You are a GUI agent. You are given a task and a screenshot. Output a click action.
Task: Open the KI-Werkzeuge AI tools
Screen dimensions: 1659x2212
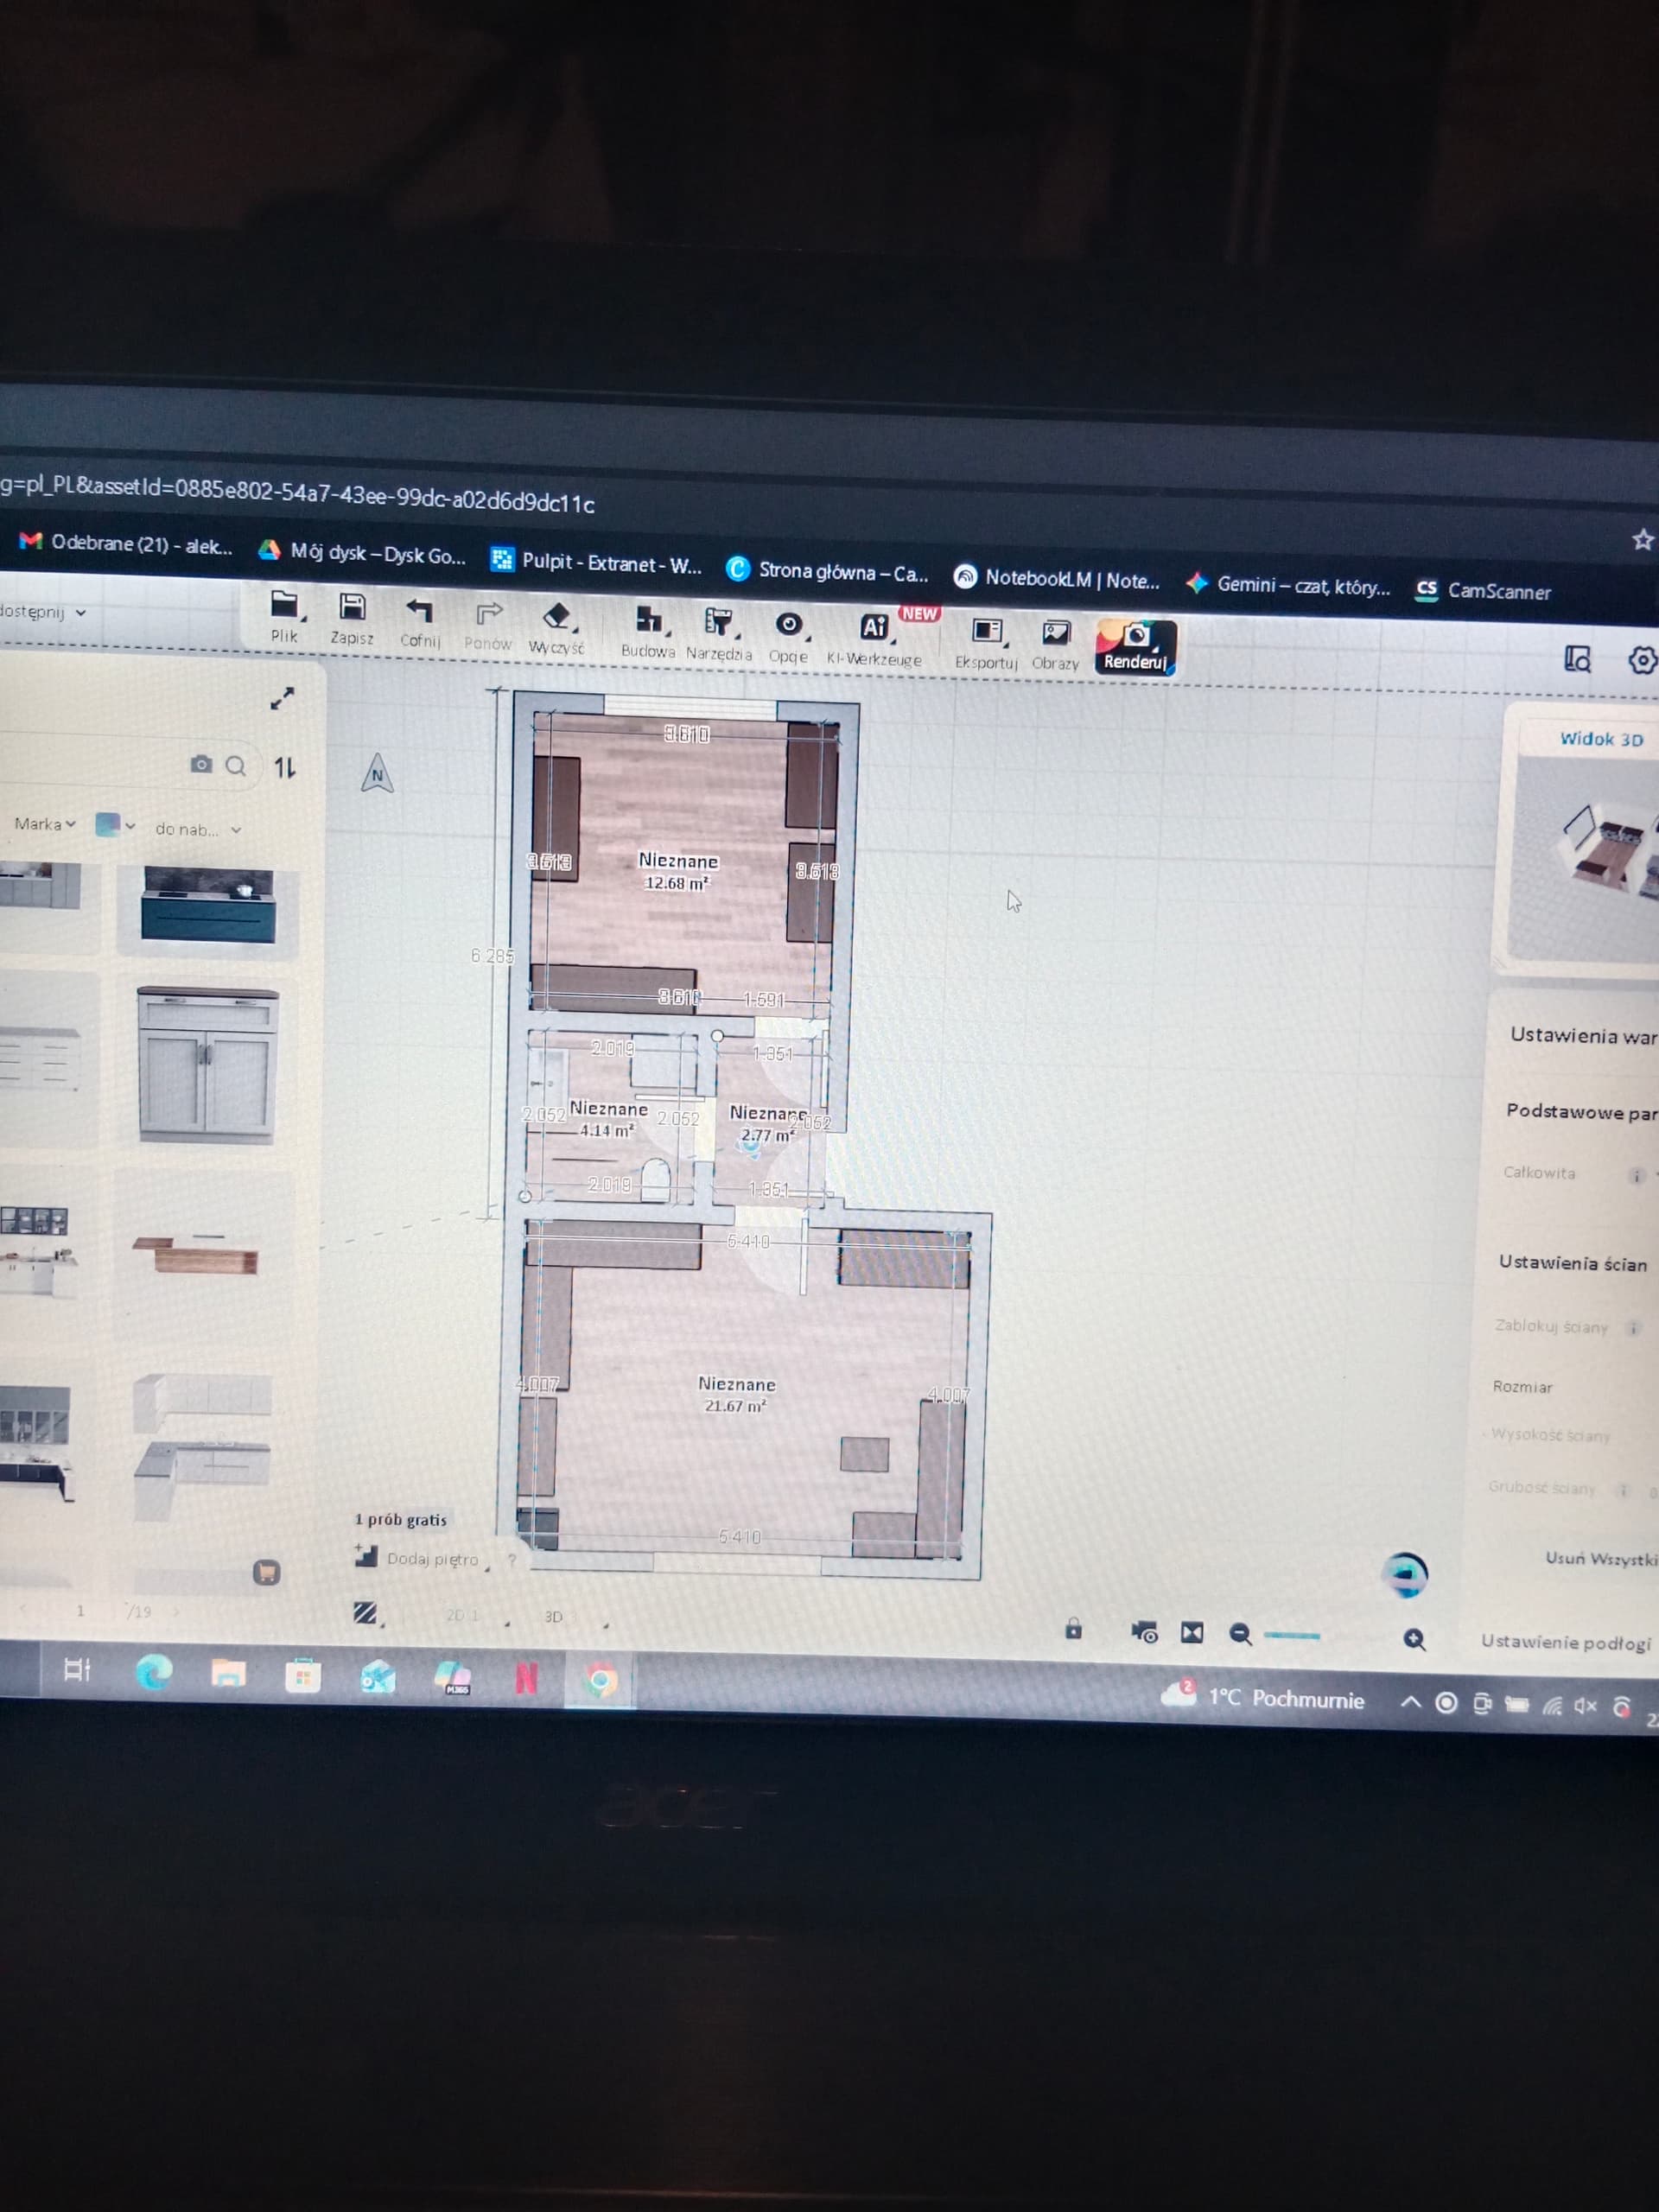[874, 628]
